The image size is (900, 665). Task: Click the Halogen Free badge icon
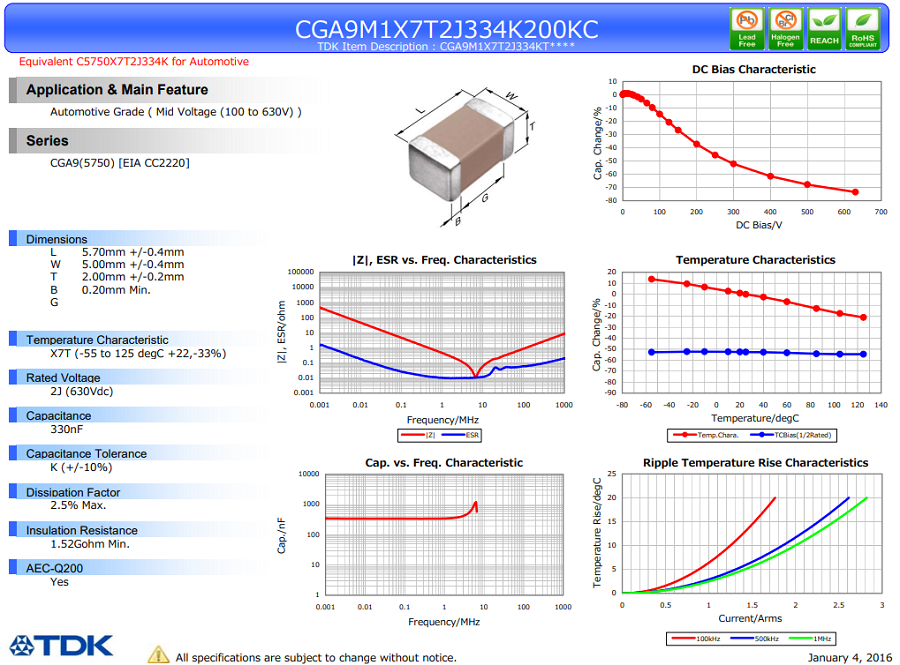click(785, 27)
